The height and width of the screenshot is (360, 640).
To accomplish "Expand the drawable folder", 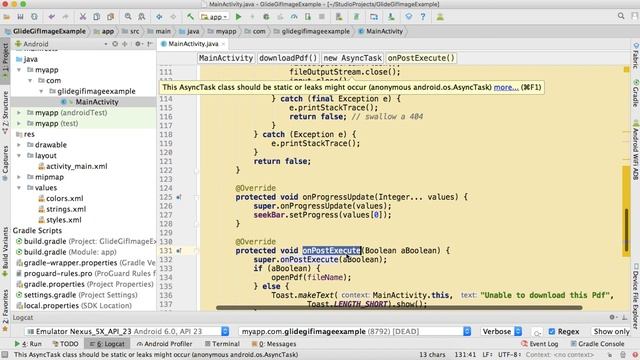I will pyautogui.click(x=19, y=145).
